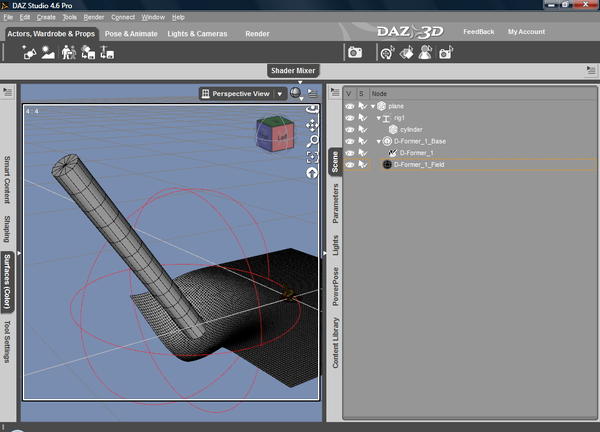Open the Smart Content side tab

pos(7,179)
